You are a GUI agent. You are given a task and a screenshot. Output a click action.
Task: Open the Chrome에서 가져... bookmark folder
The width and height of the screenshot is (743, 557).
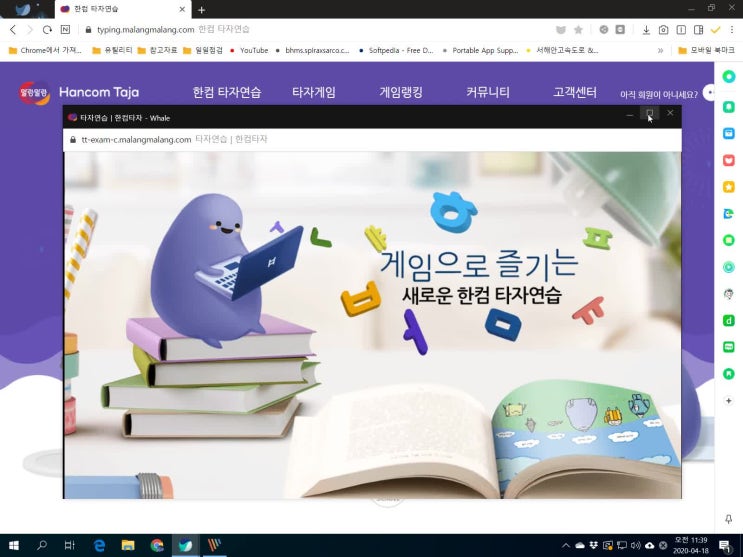tap(45, 50)
